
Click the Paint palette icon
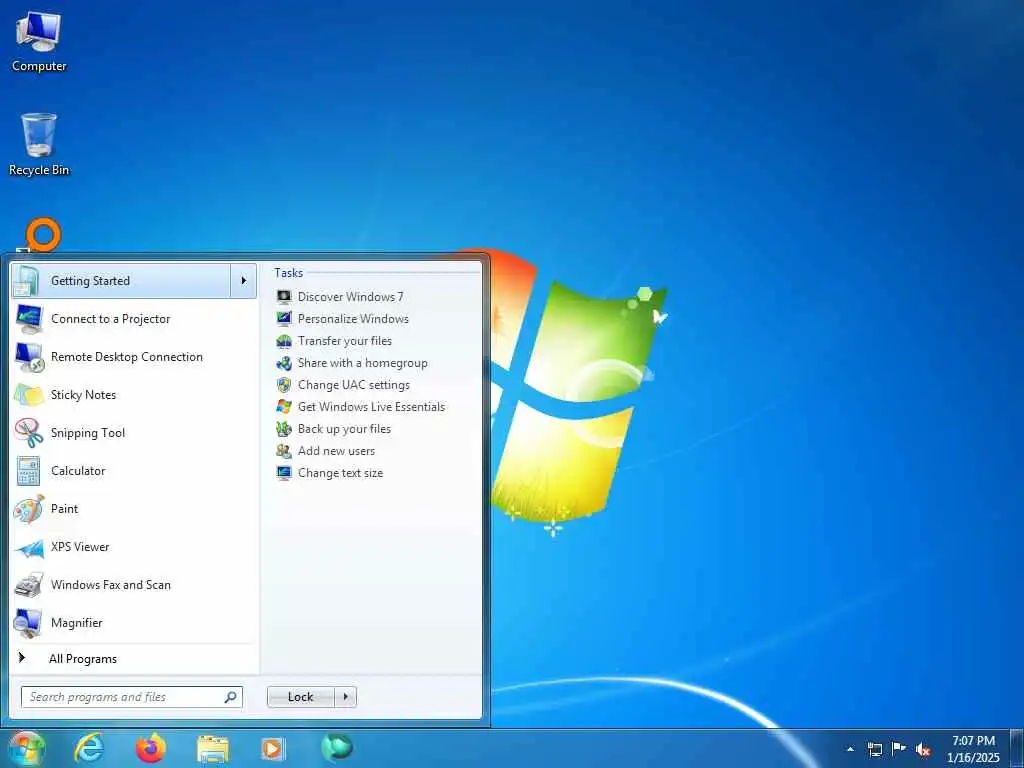(x=29, y=509)
